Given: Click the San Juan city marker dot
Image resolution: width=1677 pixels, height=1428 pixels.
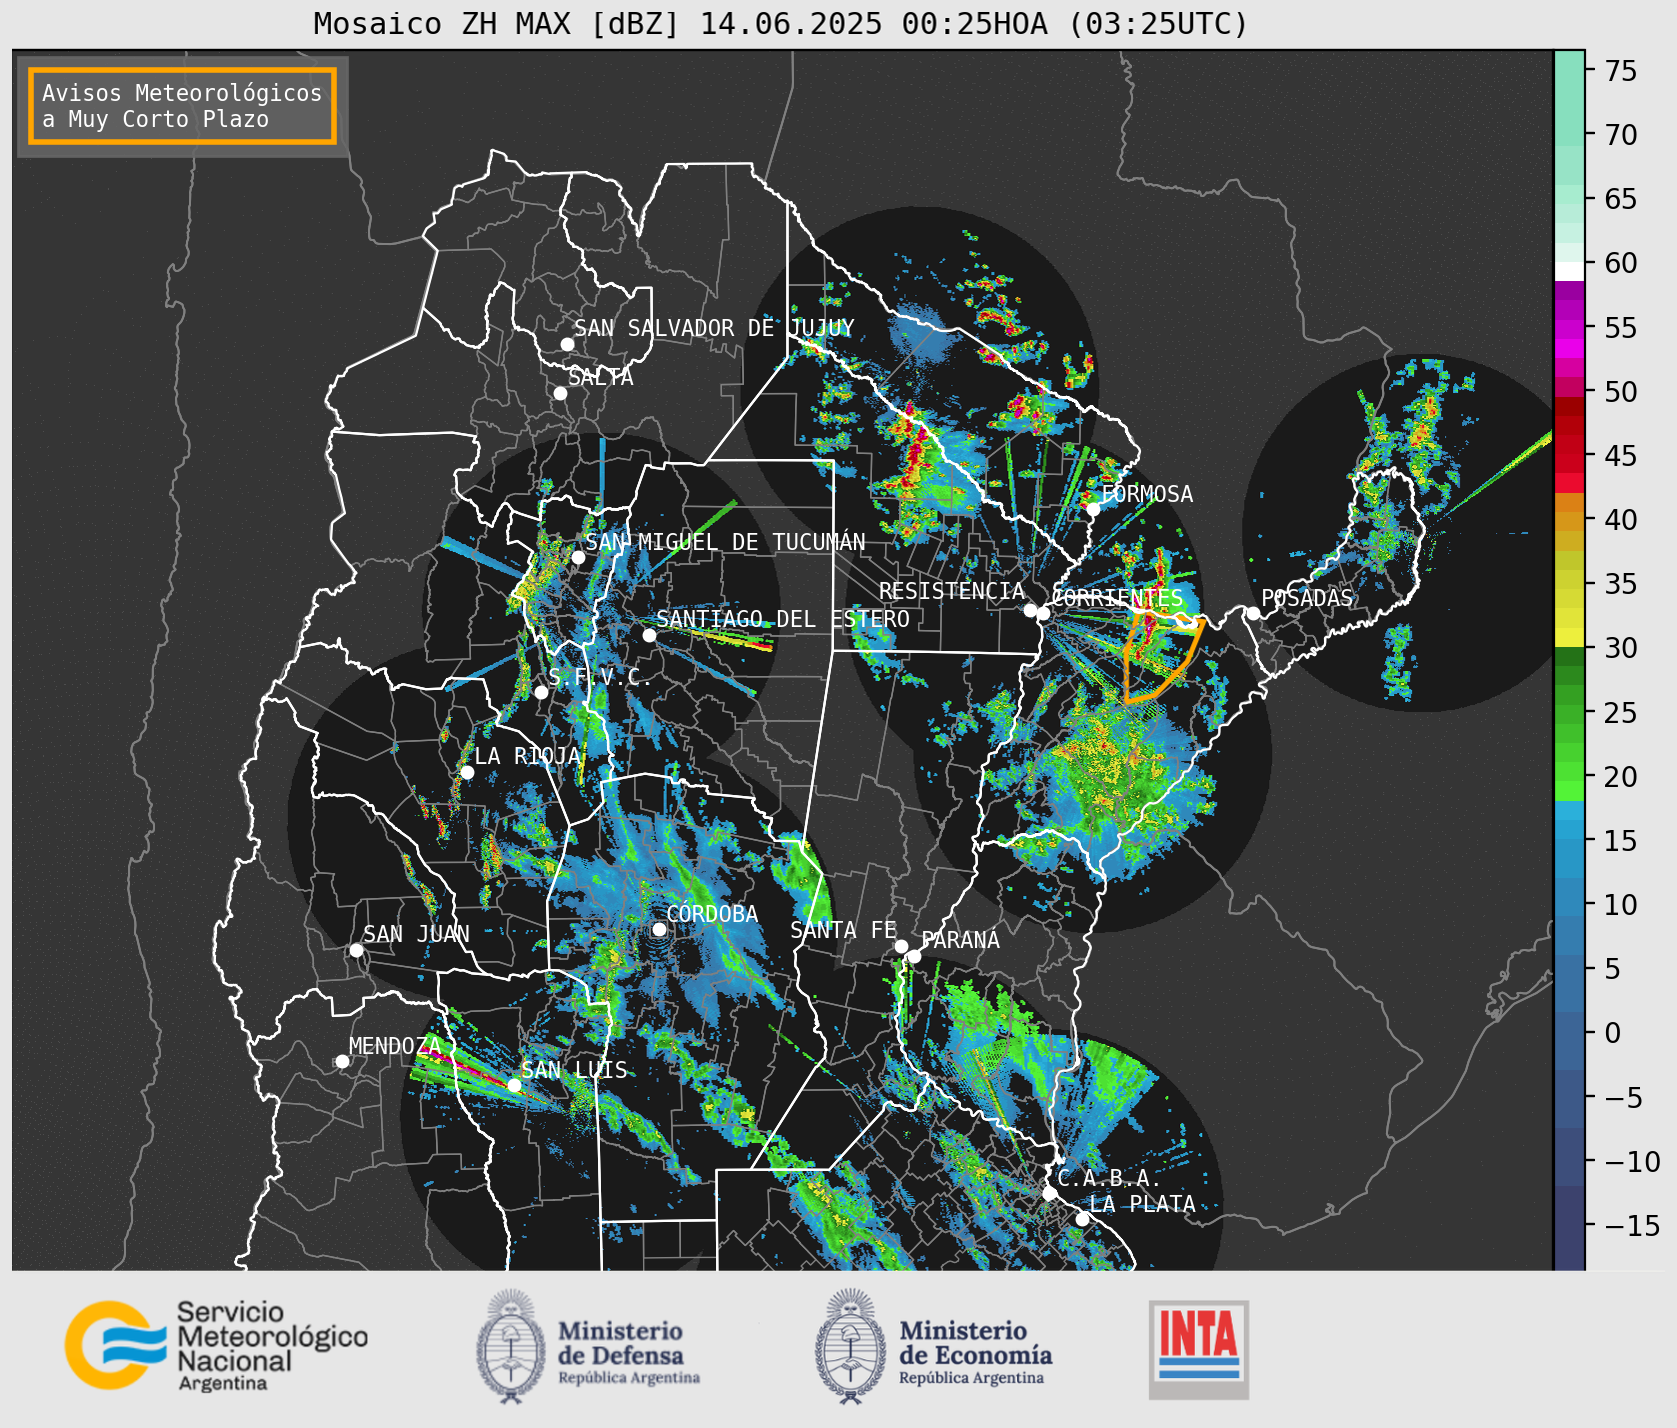Looking at the screenshot, I should (356, 950).
